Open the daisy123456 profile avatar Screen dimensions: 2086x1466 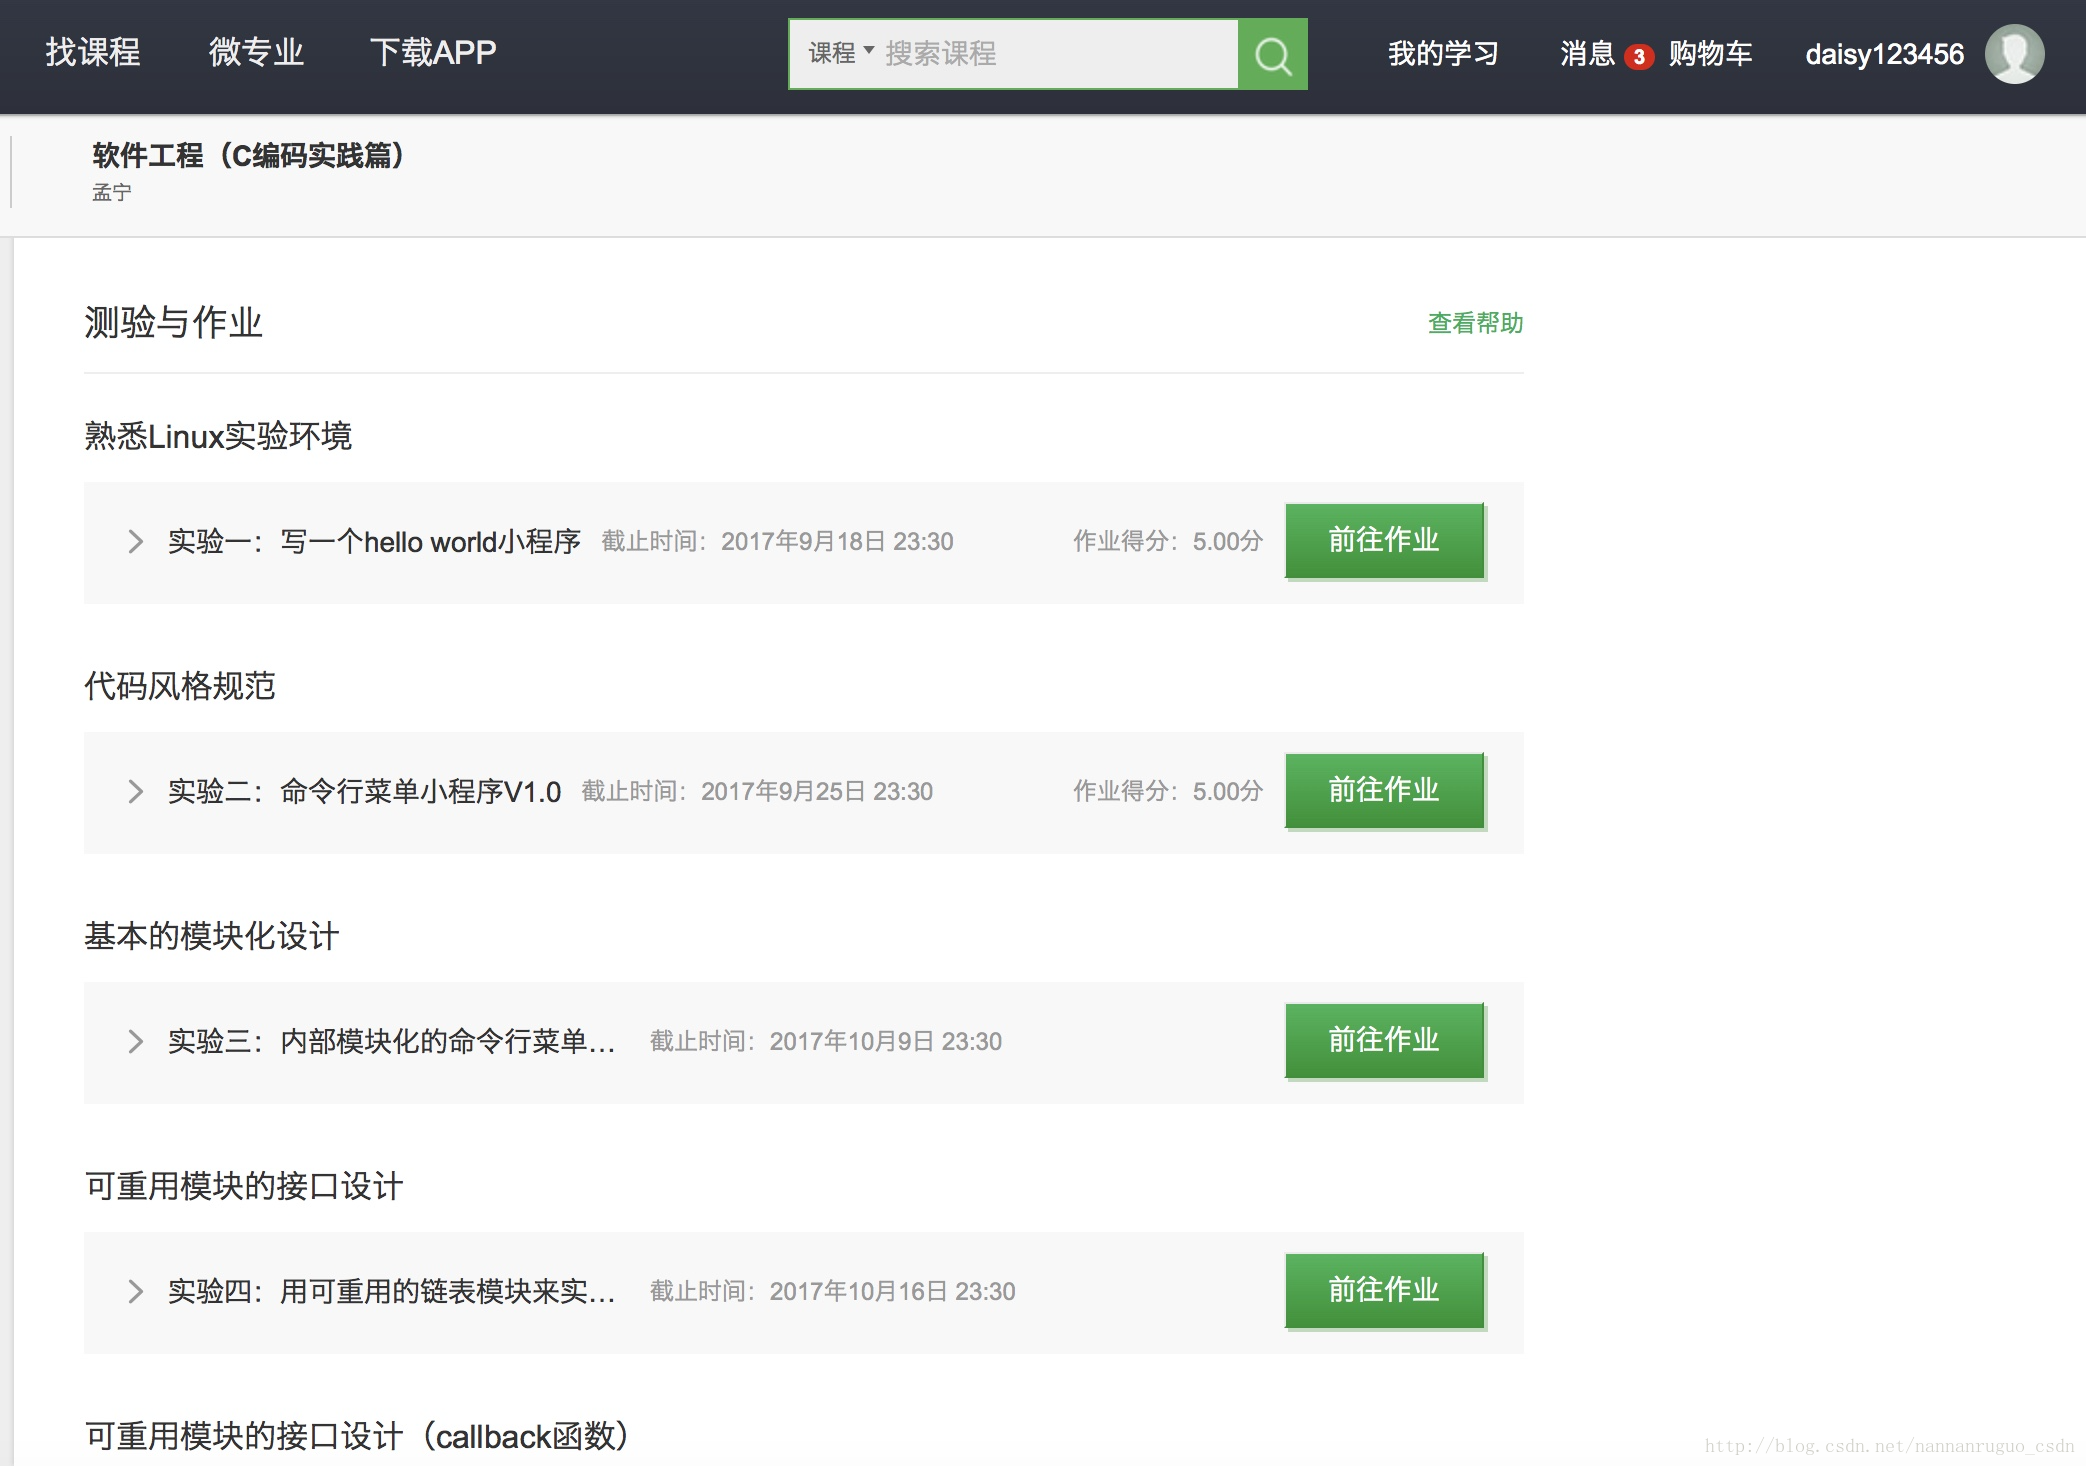point(2014,54)
